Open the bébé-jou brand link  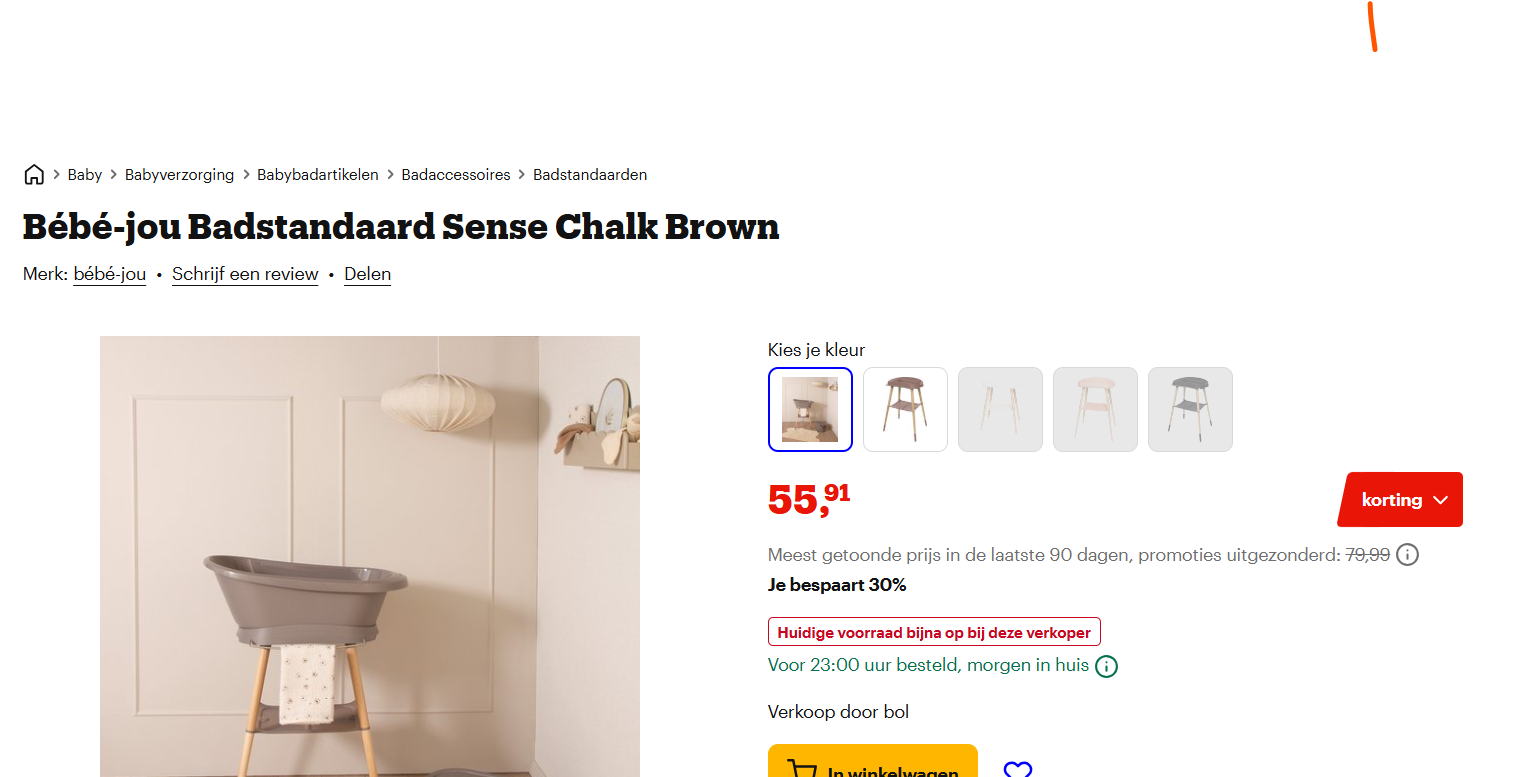(x=110, y=274)
